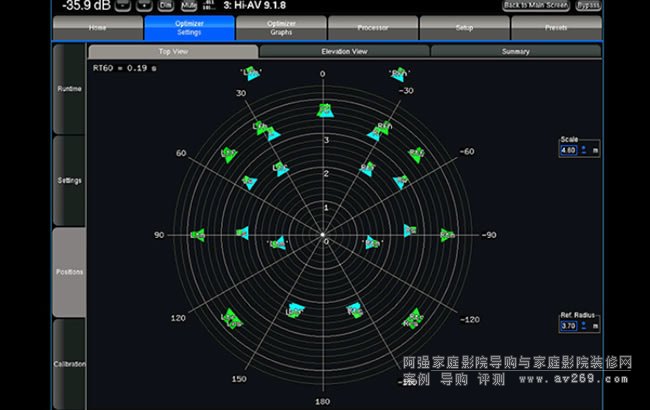Click Back to Main Screen button
Viewport: 650px width, 410px height.
click(535, 6)
